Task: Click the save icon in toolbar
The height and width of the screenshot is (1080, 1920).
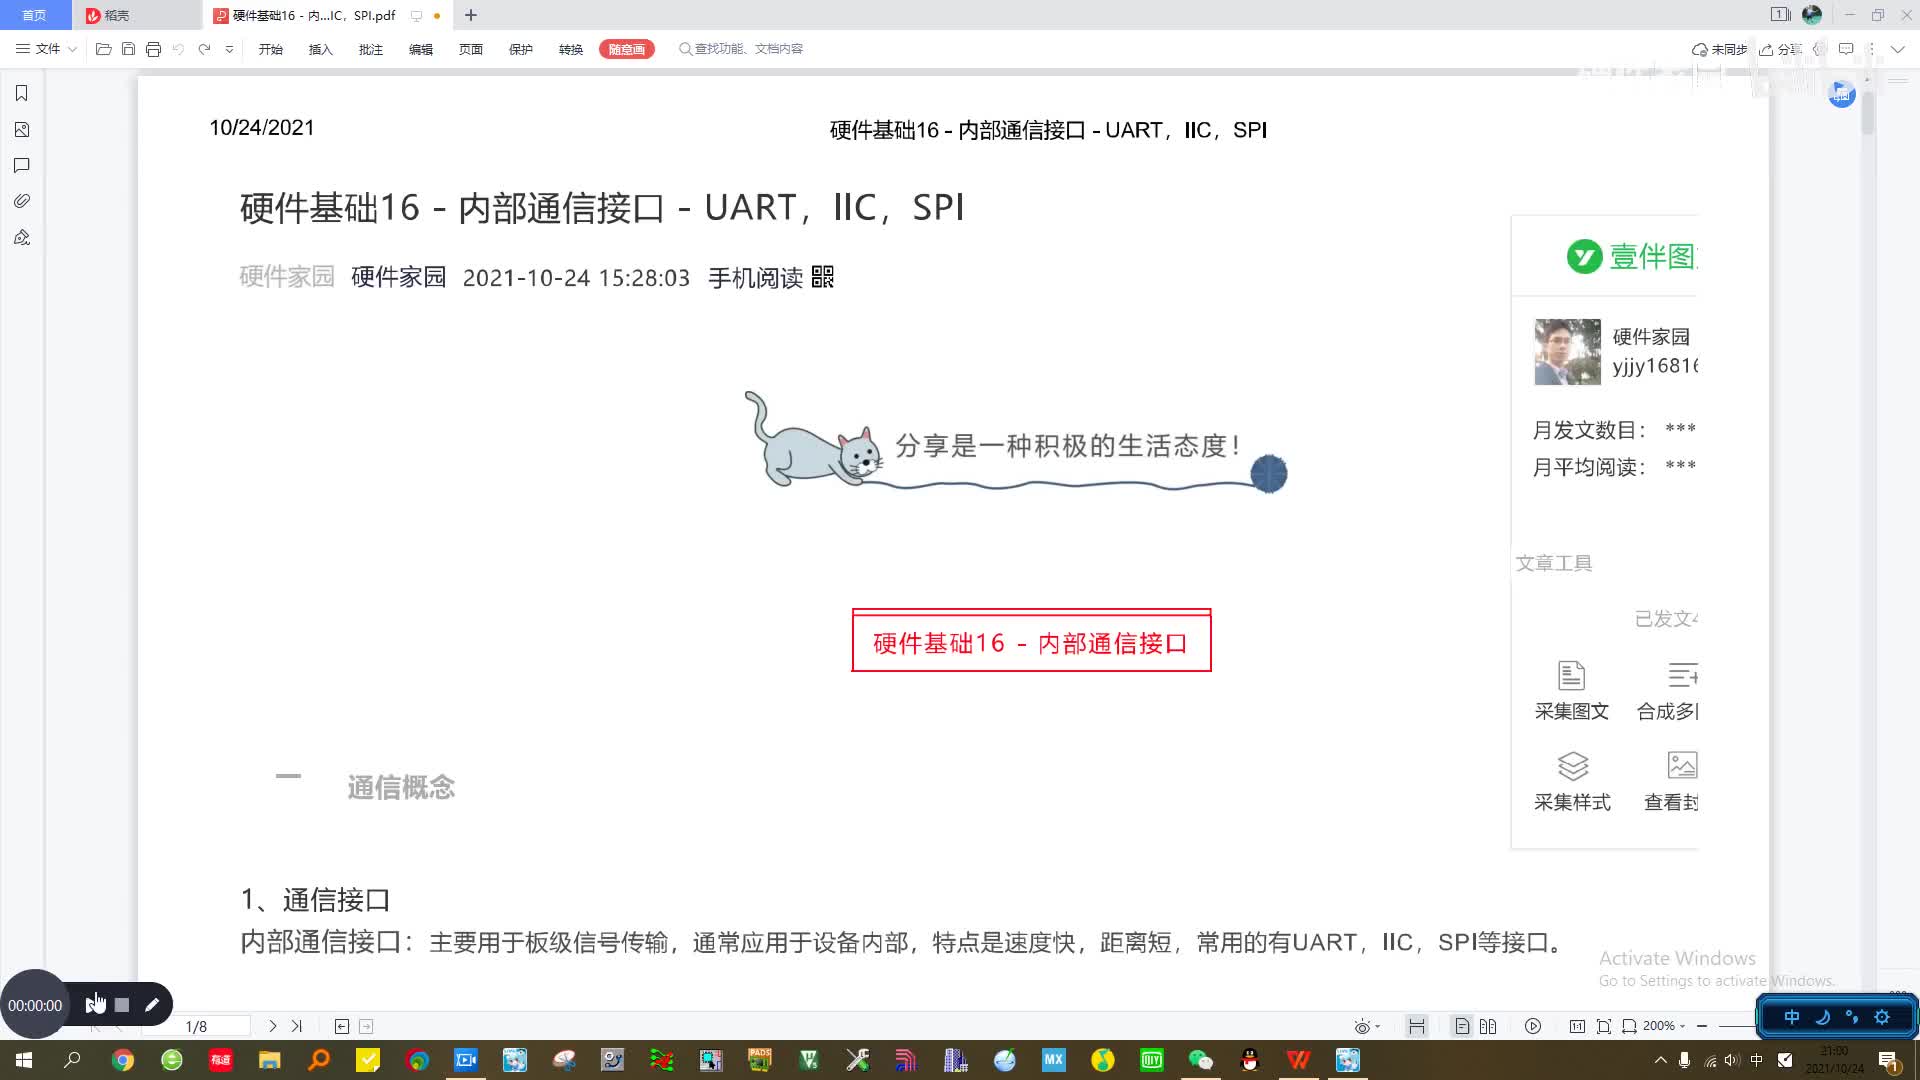Action: coord(128,49)
